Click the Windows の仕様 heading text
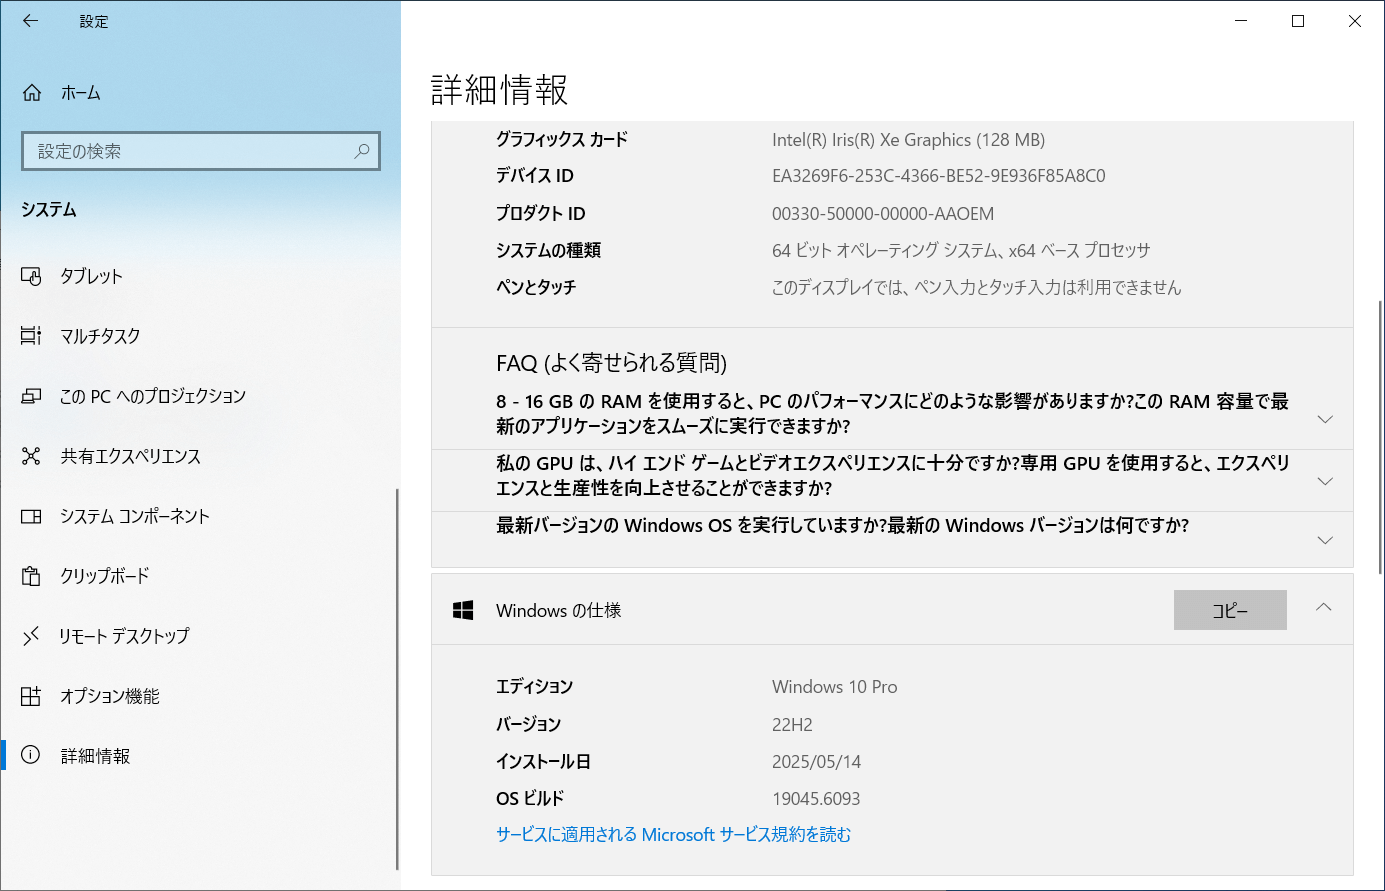 (558, 610)
